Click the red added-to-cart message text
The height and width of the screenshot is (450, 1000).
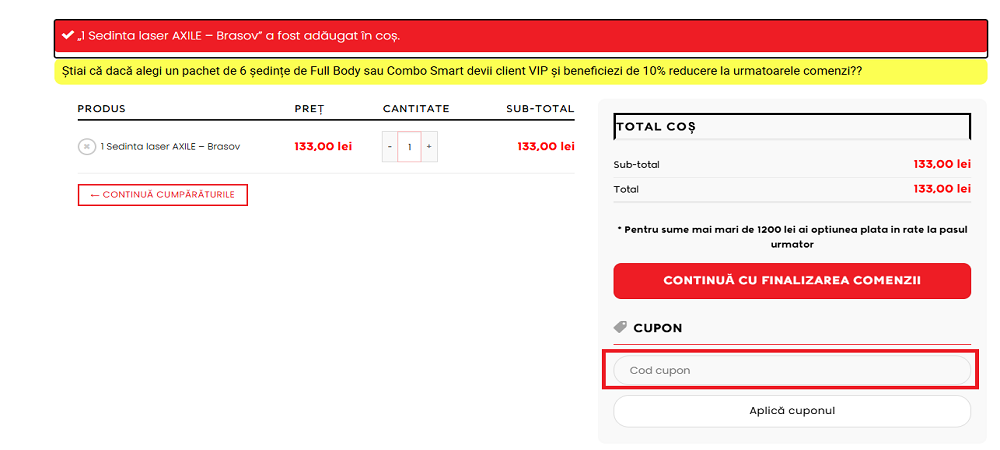(240, 36)
